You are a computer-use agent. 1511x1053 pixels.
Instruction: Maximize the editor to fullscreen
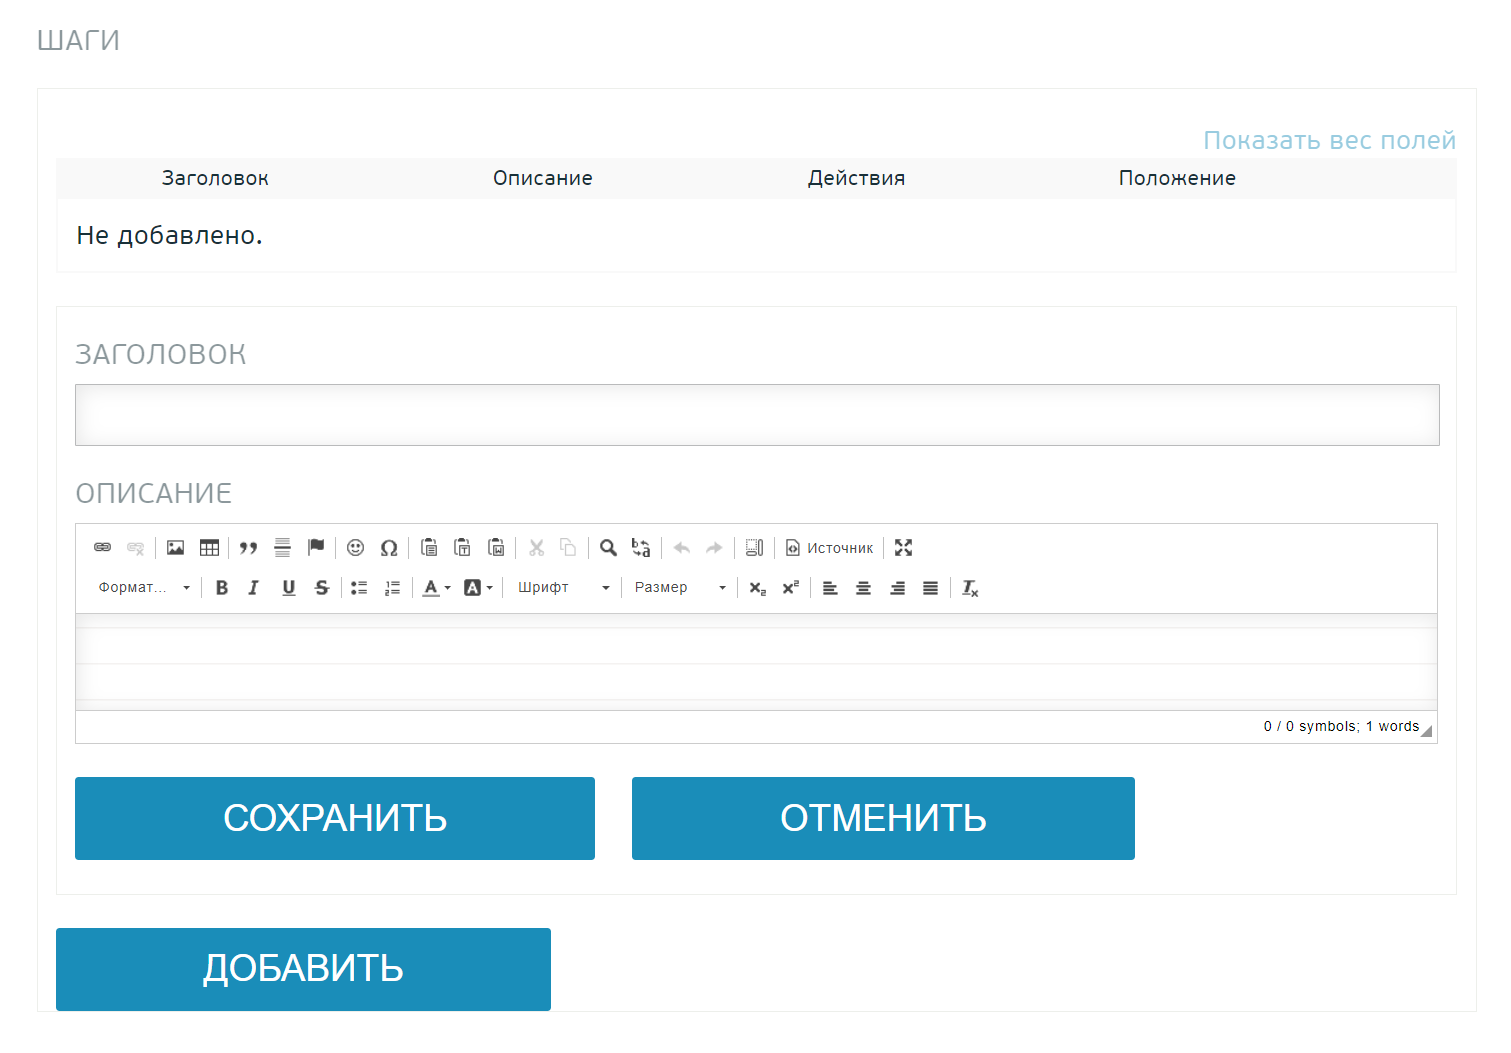904,548
